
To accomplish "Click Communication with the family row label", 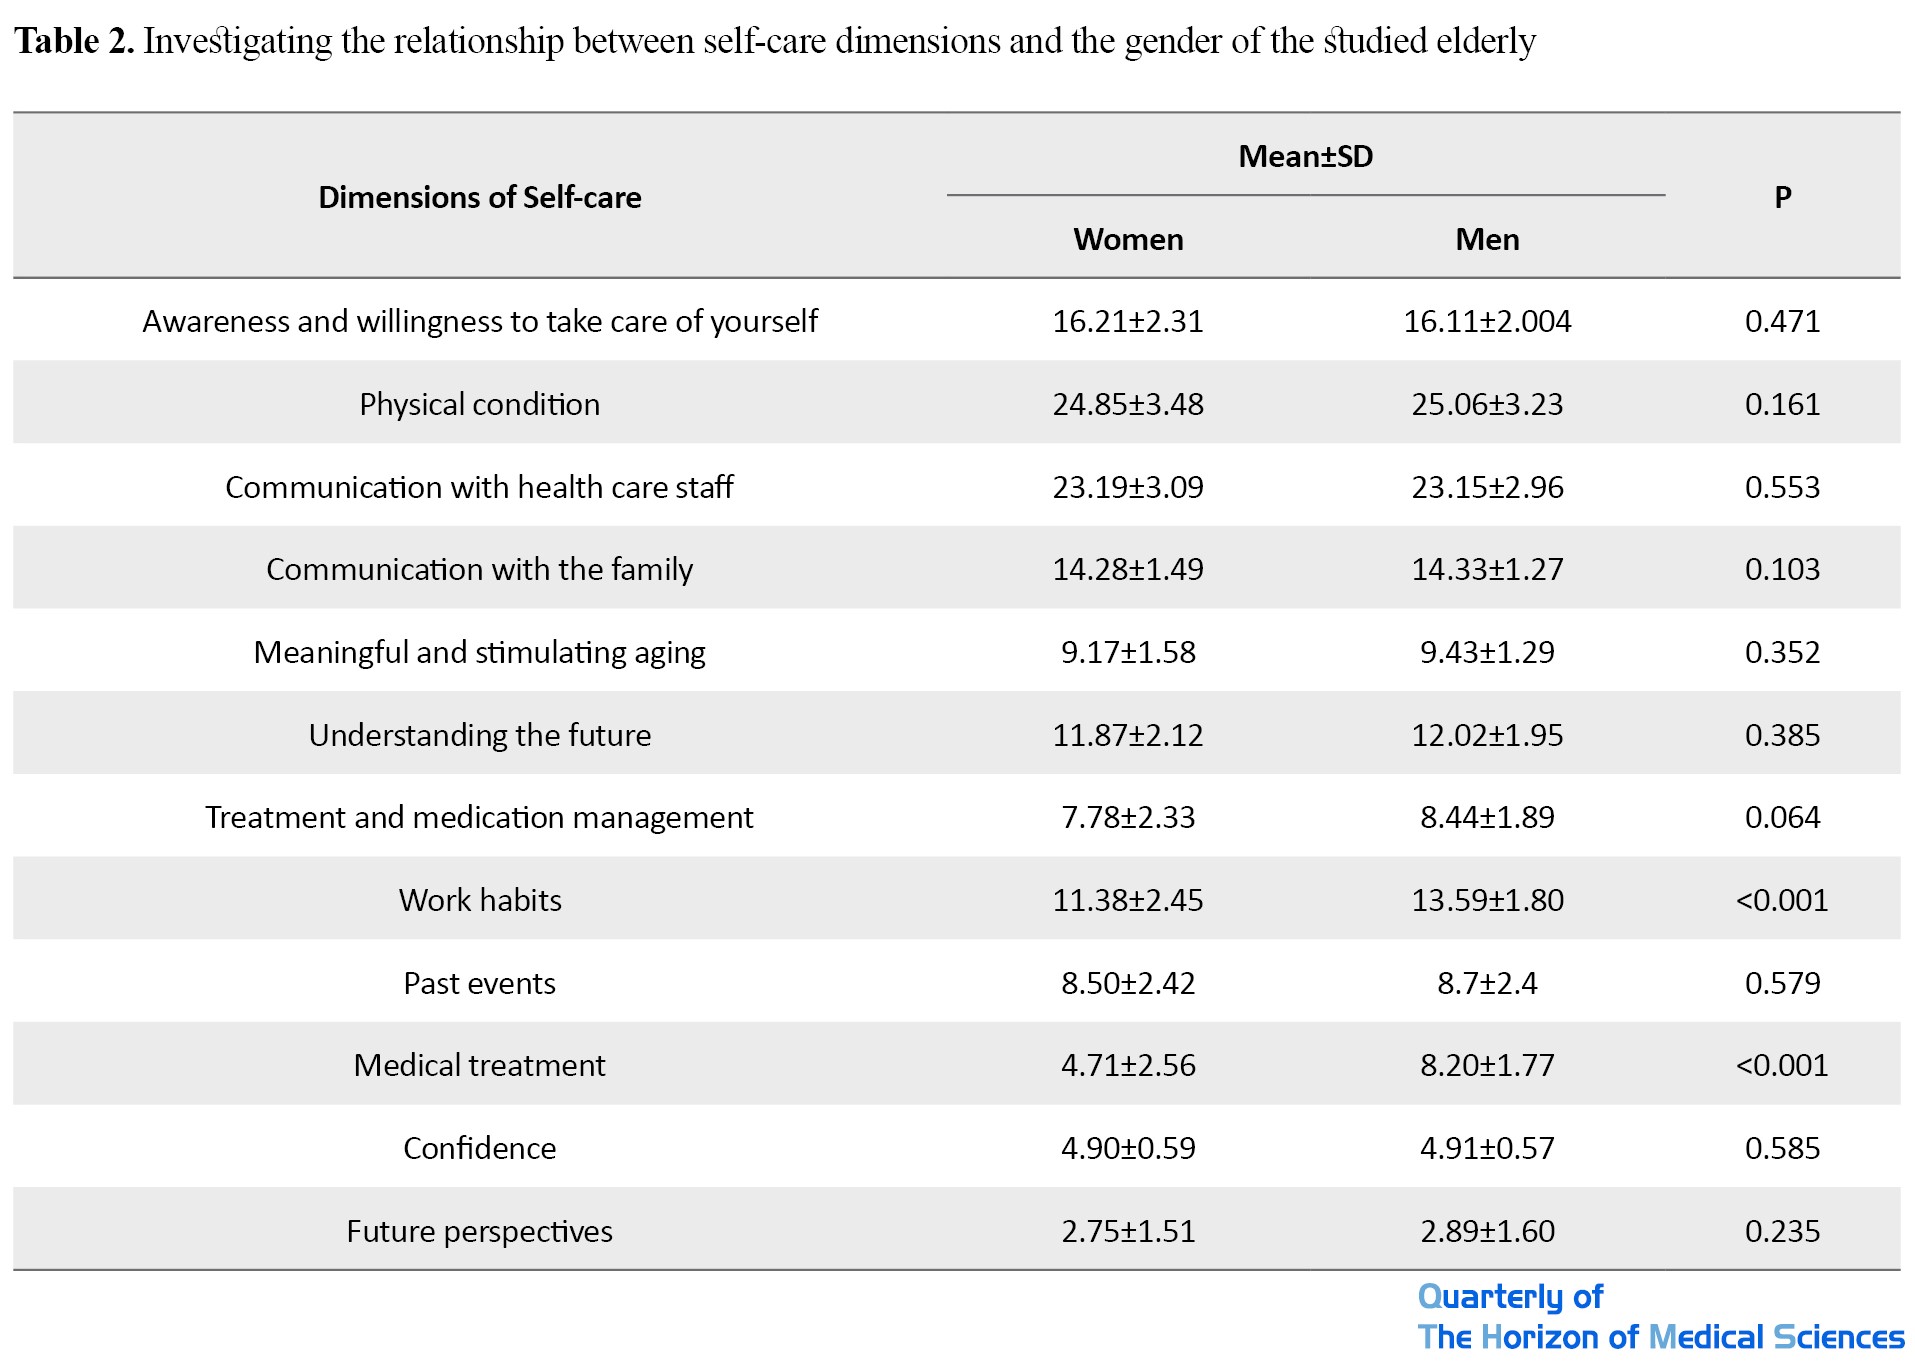I will tap(479, 569).
